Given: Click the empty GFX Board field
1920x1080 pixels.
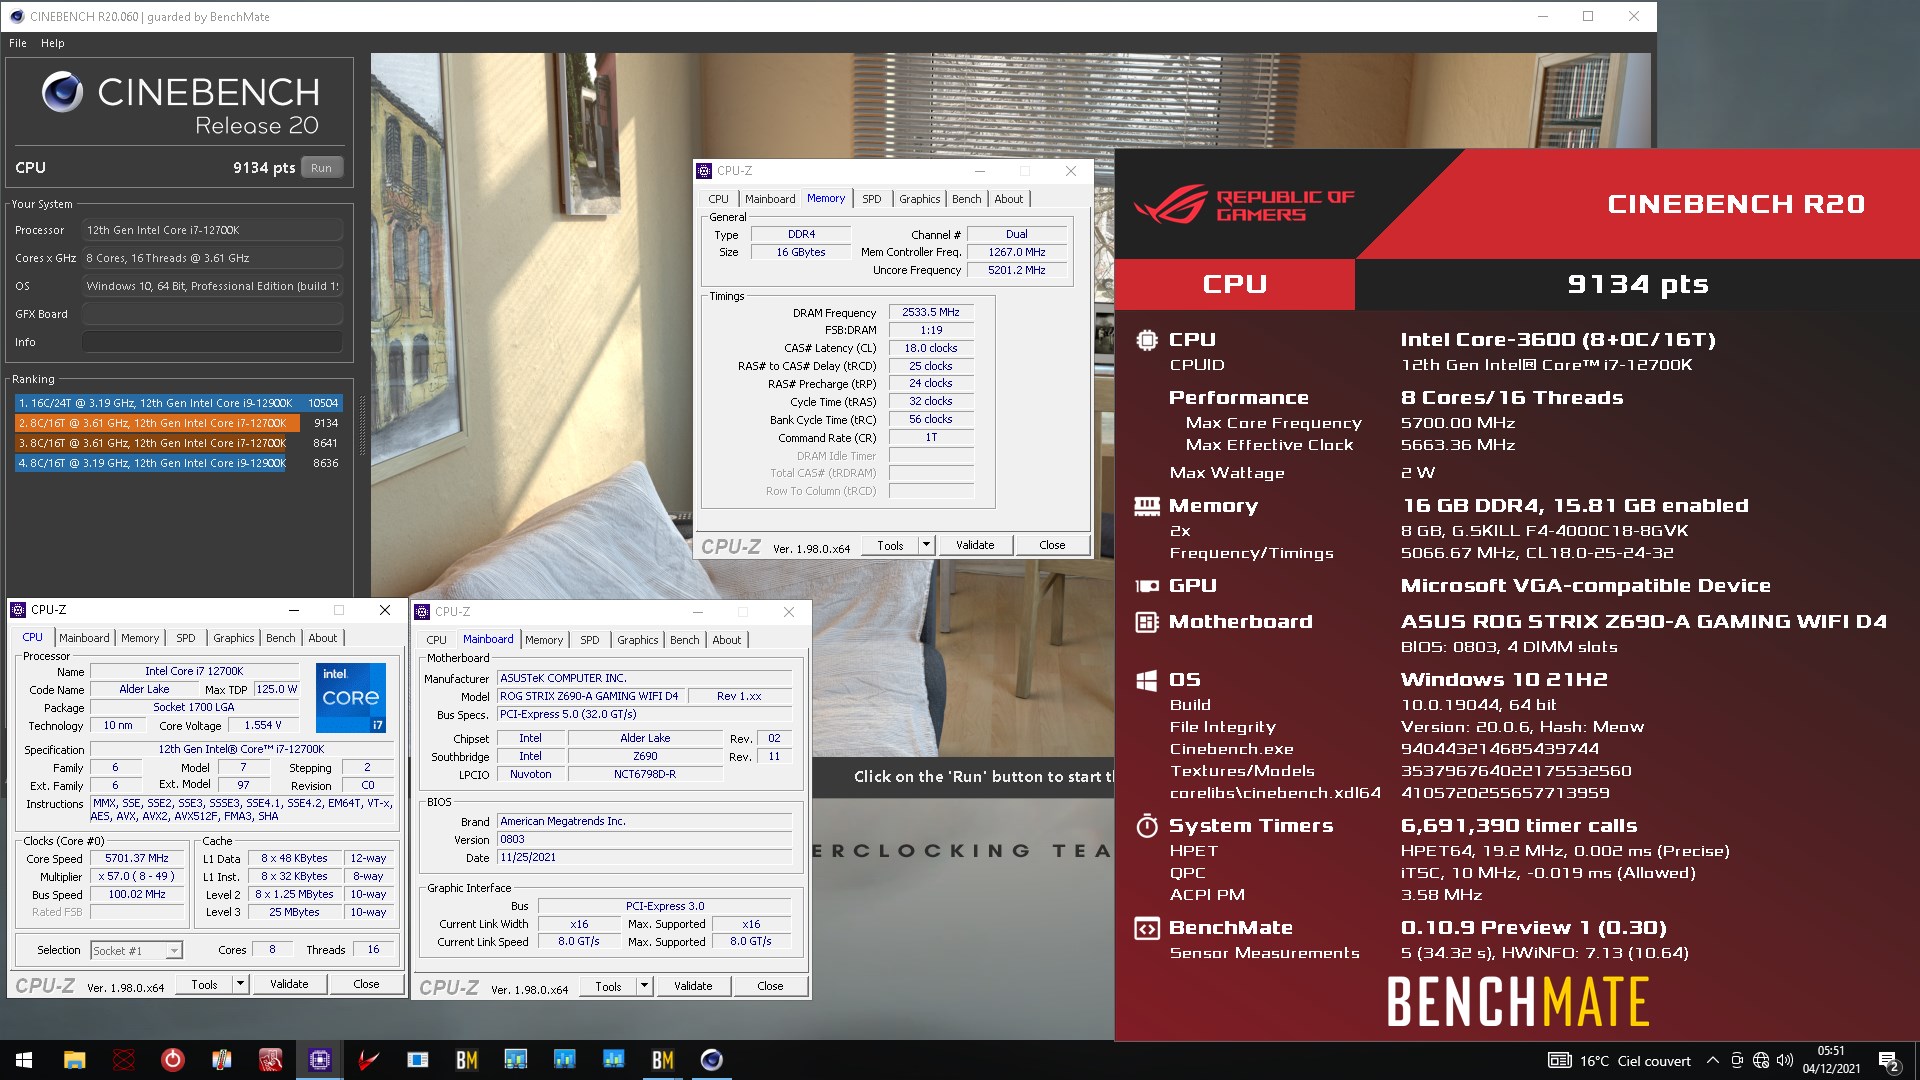Looking at the screenshot, I should [x=212, y=314].
